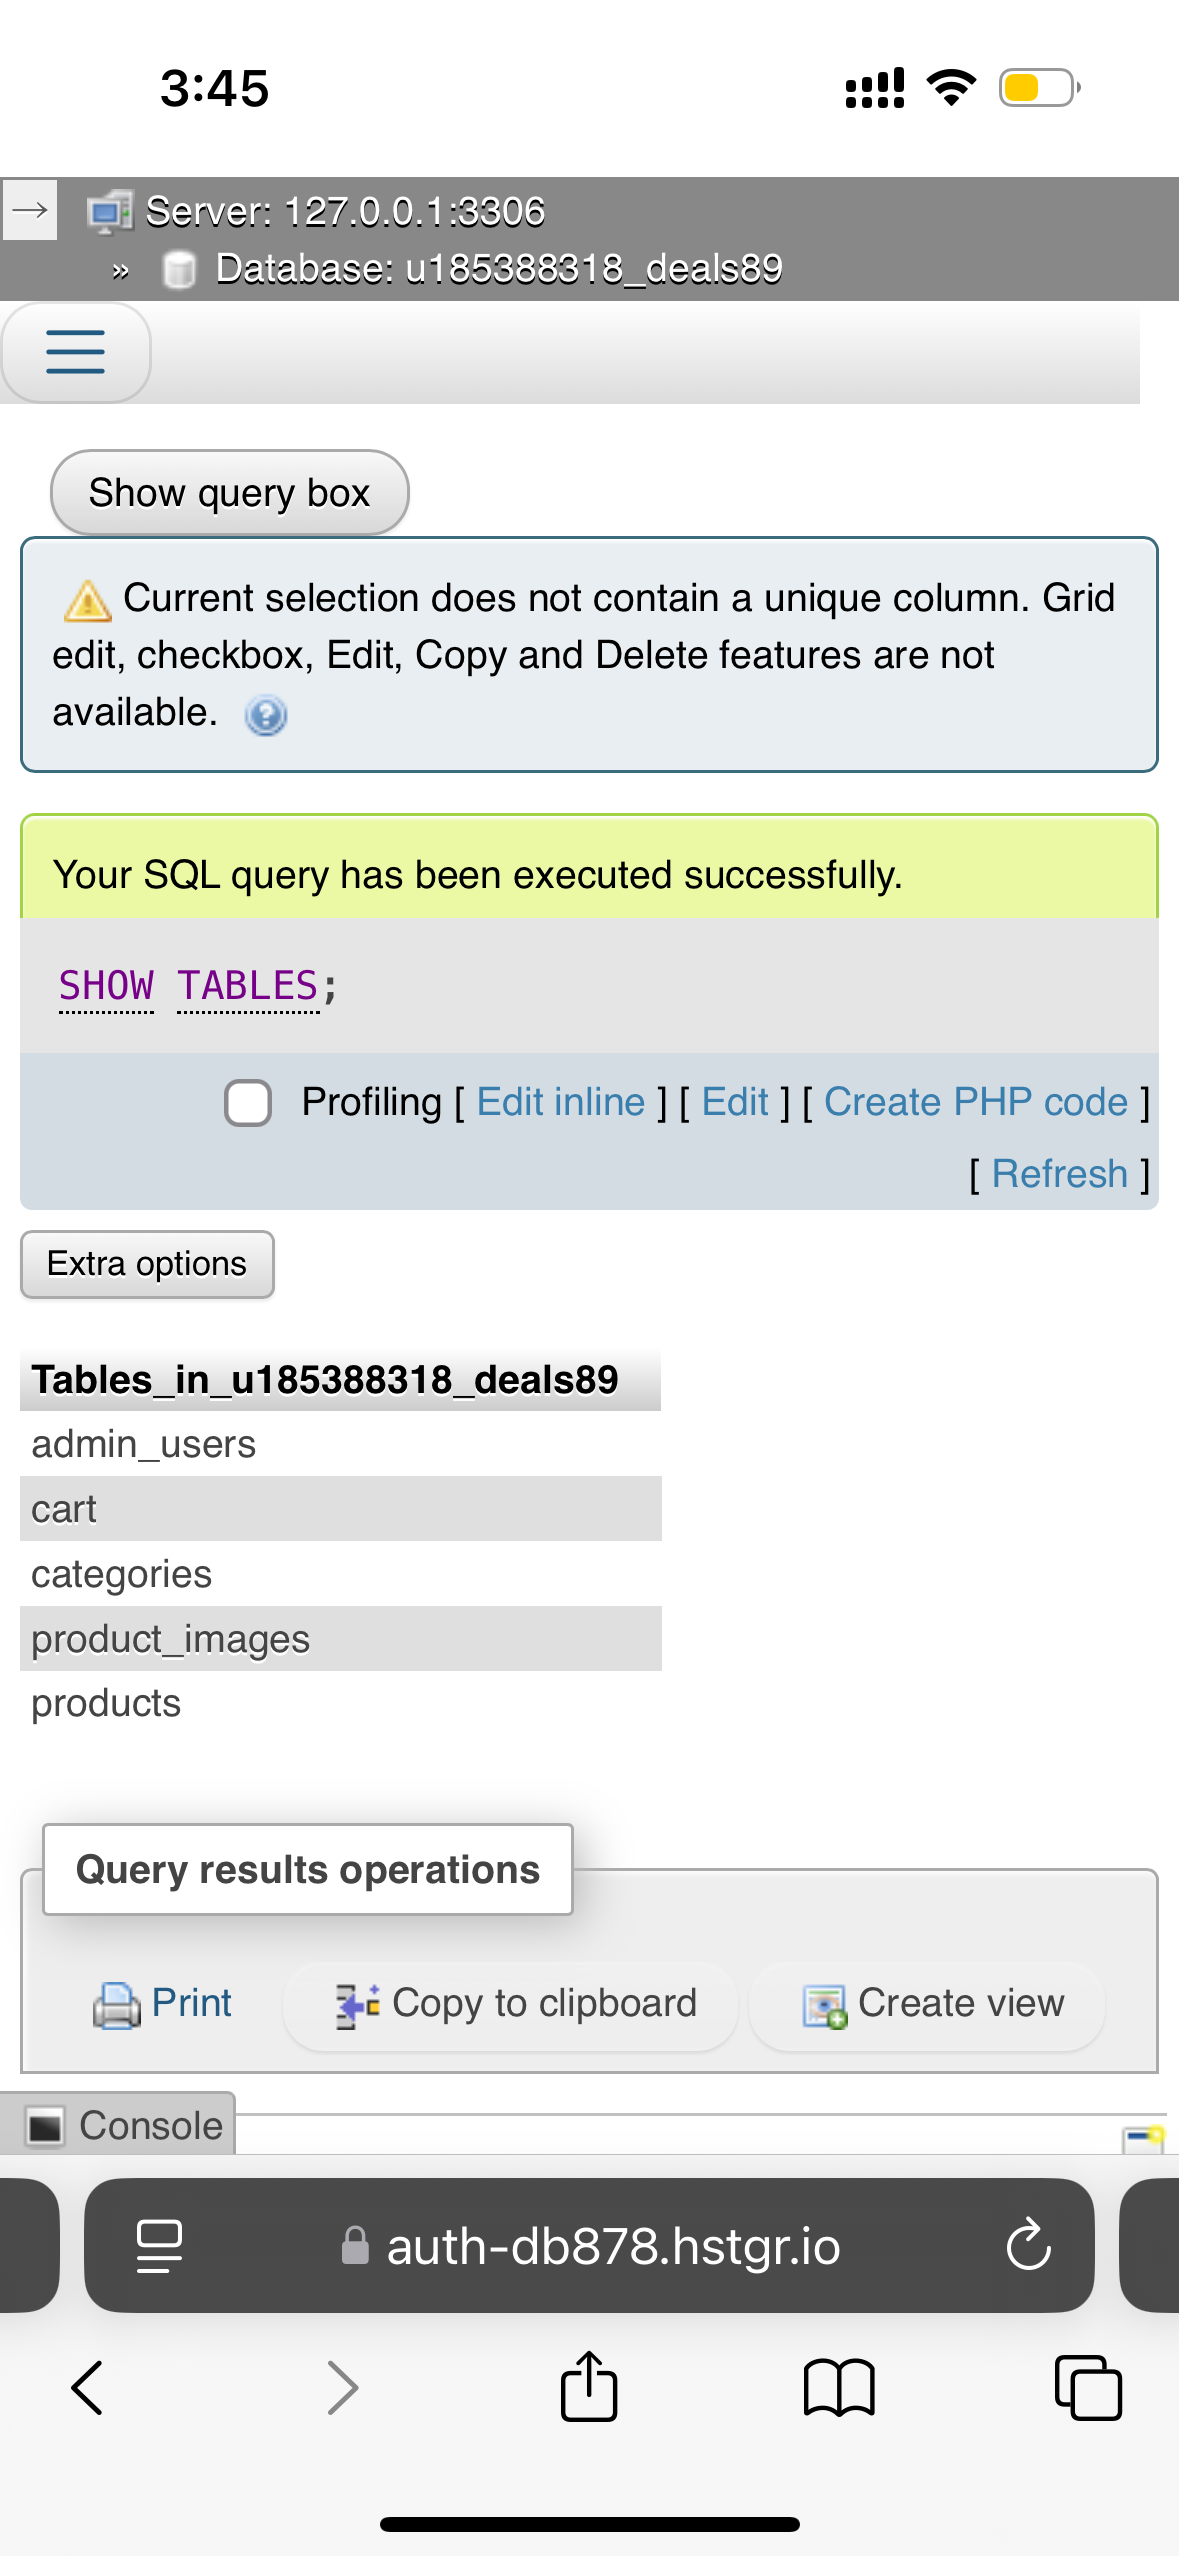Click the Safari reload page icon
The height and width of the screenshot is (2556, 1179).
pyautogui.click(x=1028, y=2245)
